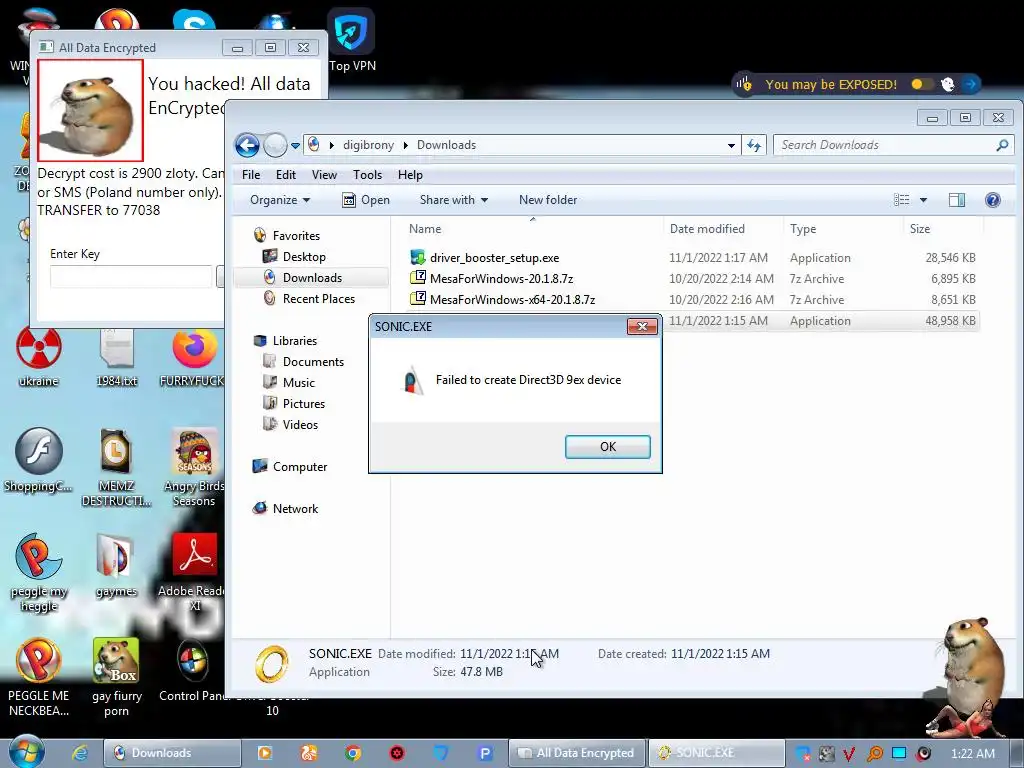Click the Chrome taskbar icon
The height and width of the screenshot is (768, 1024).
click(353, 753)
